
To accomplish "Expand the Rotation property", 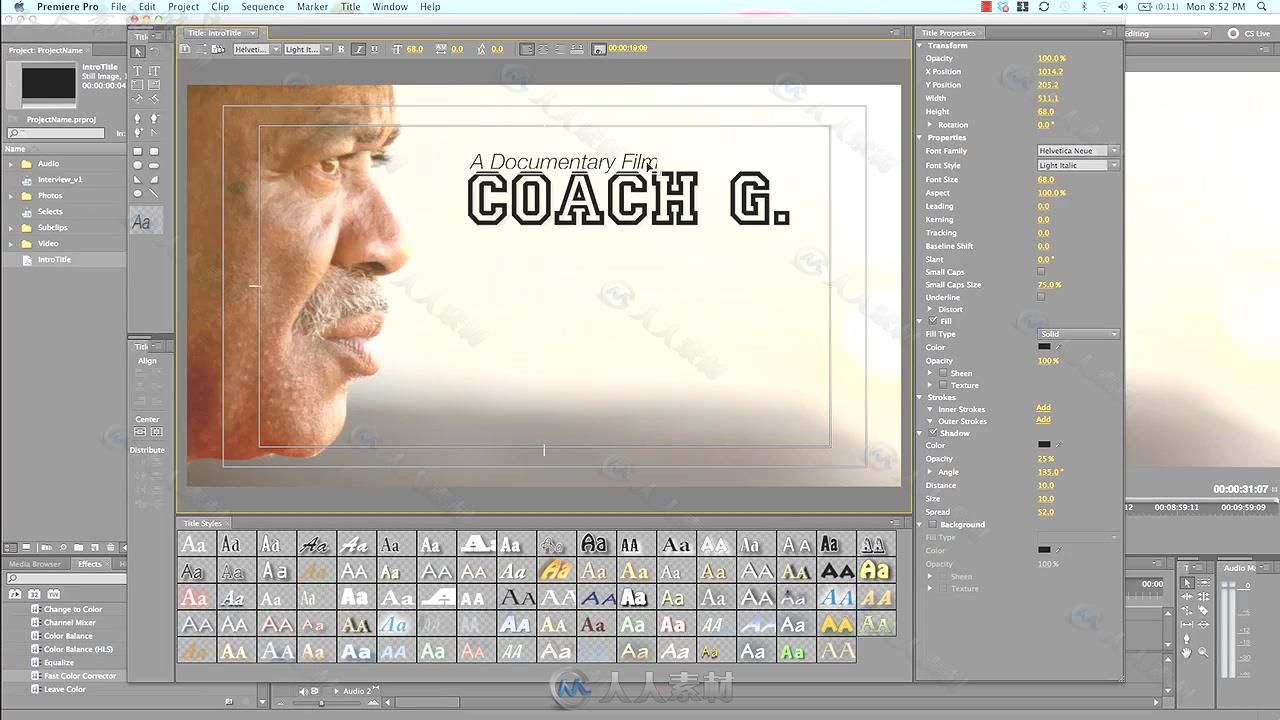I will click(930, 125).
